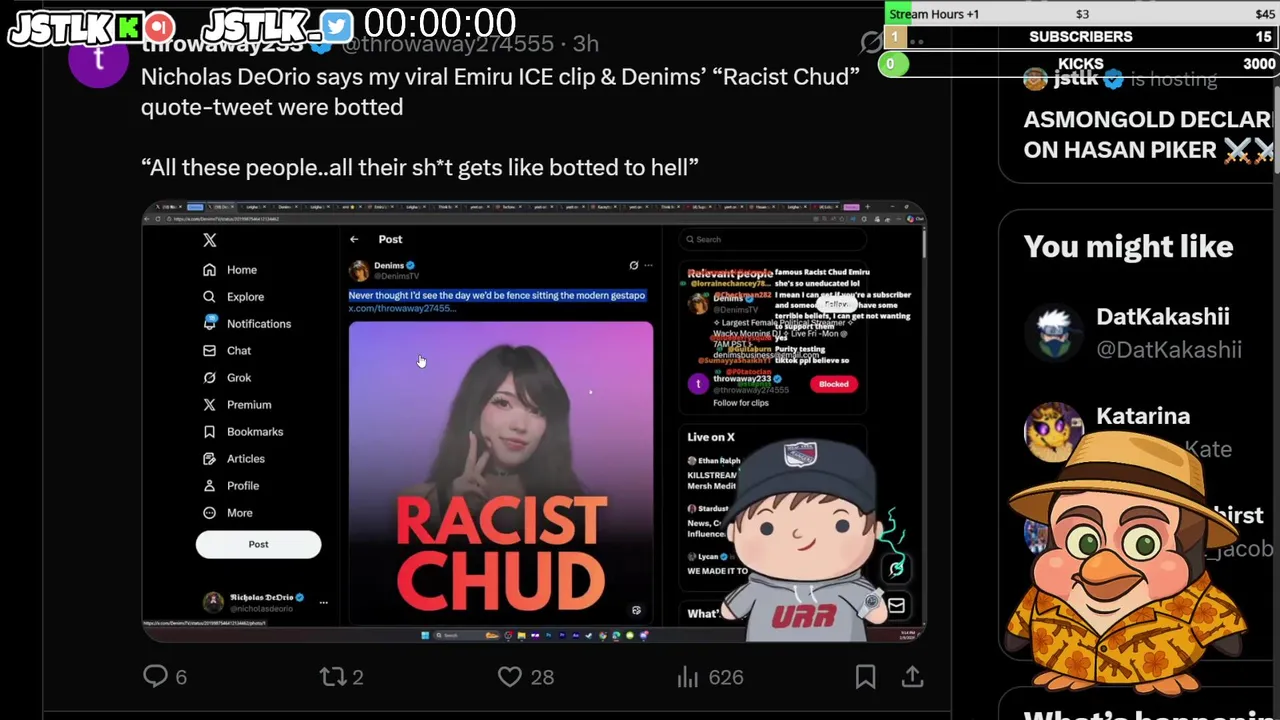Click the red Blocked button
1280x720 pixels.
(834, 384)
